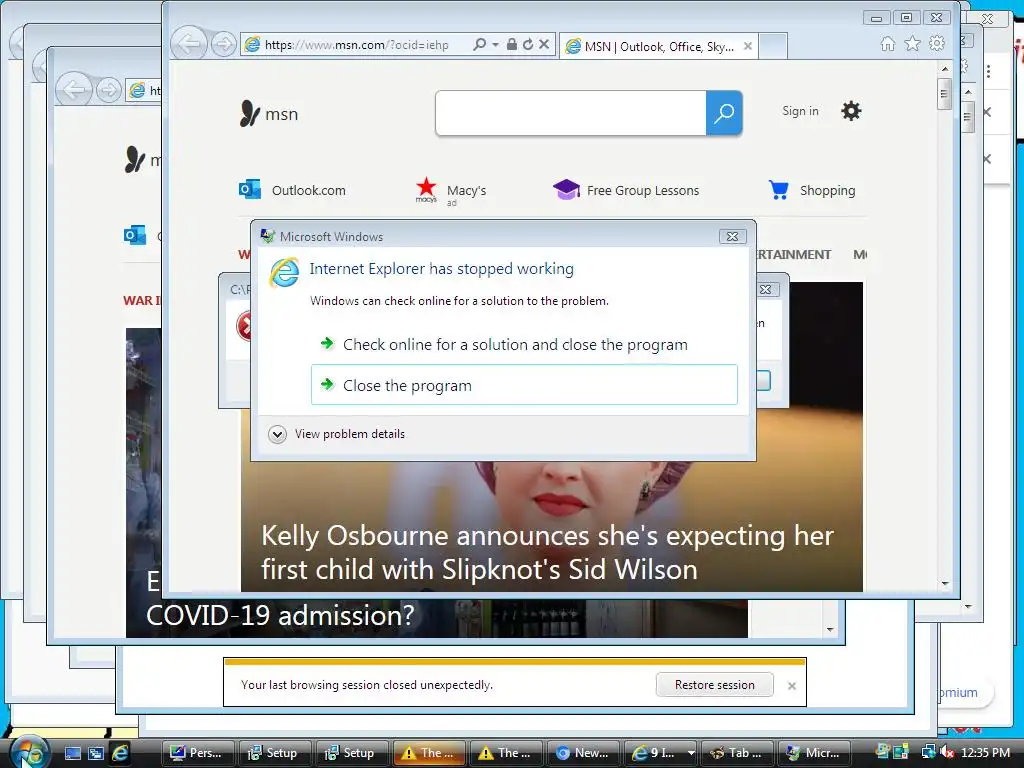Viewport: 1024px width, 768px height.
Task: Click the Back arrow in front IE window
Action: coord(189,44)
